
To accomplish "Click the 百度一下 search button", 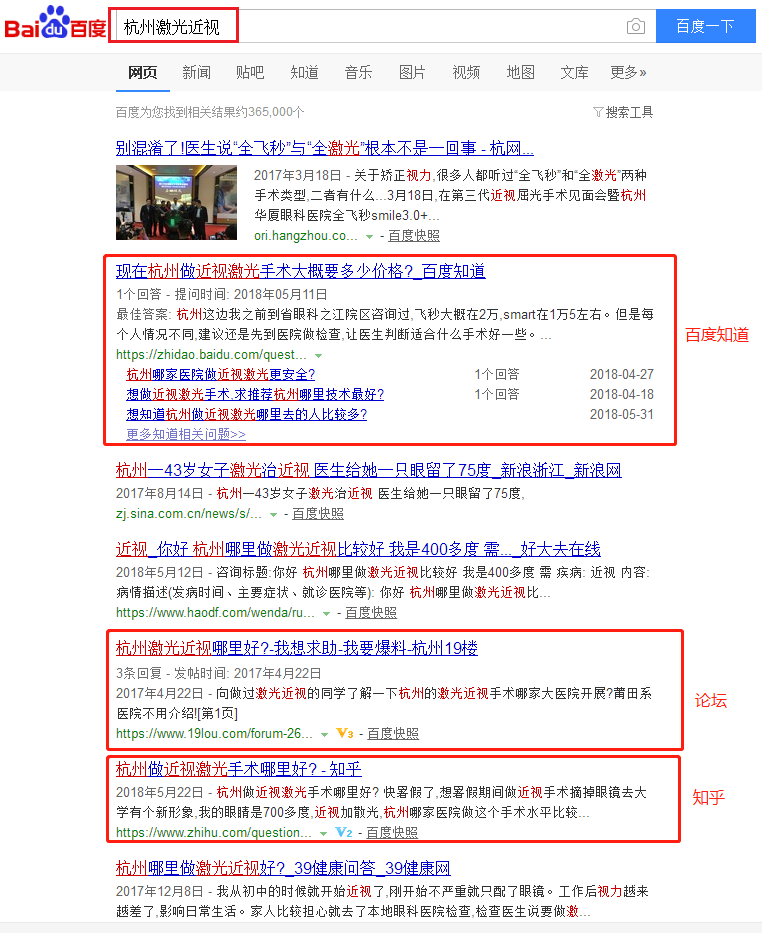I will [x=705, y=26].
